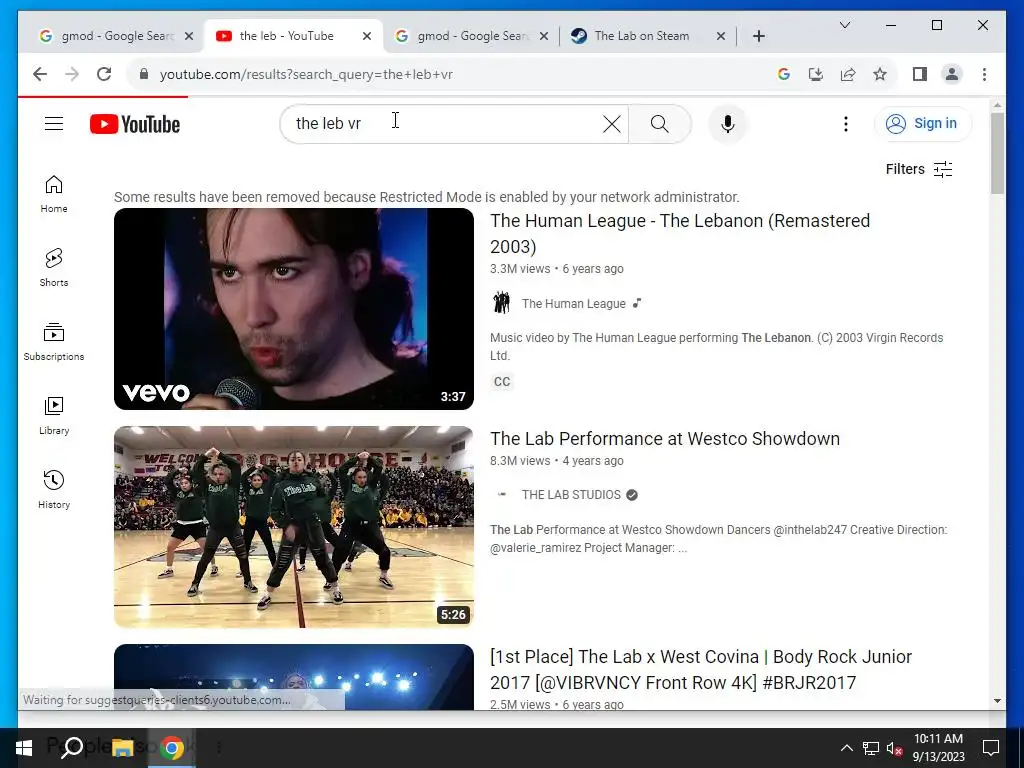Close The Lab on Steam tab
Viewport: 1024px width, 768px height.
tap(721, 36)
